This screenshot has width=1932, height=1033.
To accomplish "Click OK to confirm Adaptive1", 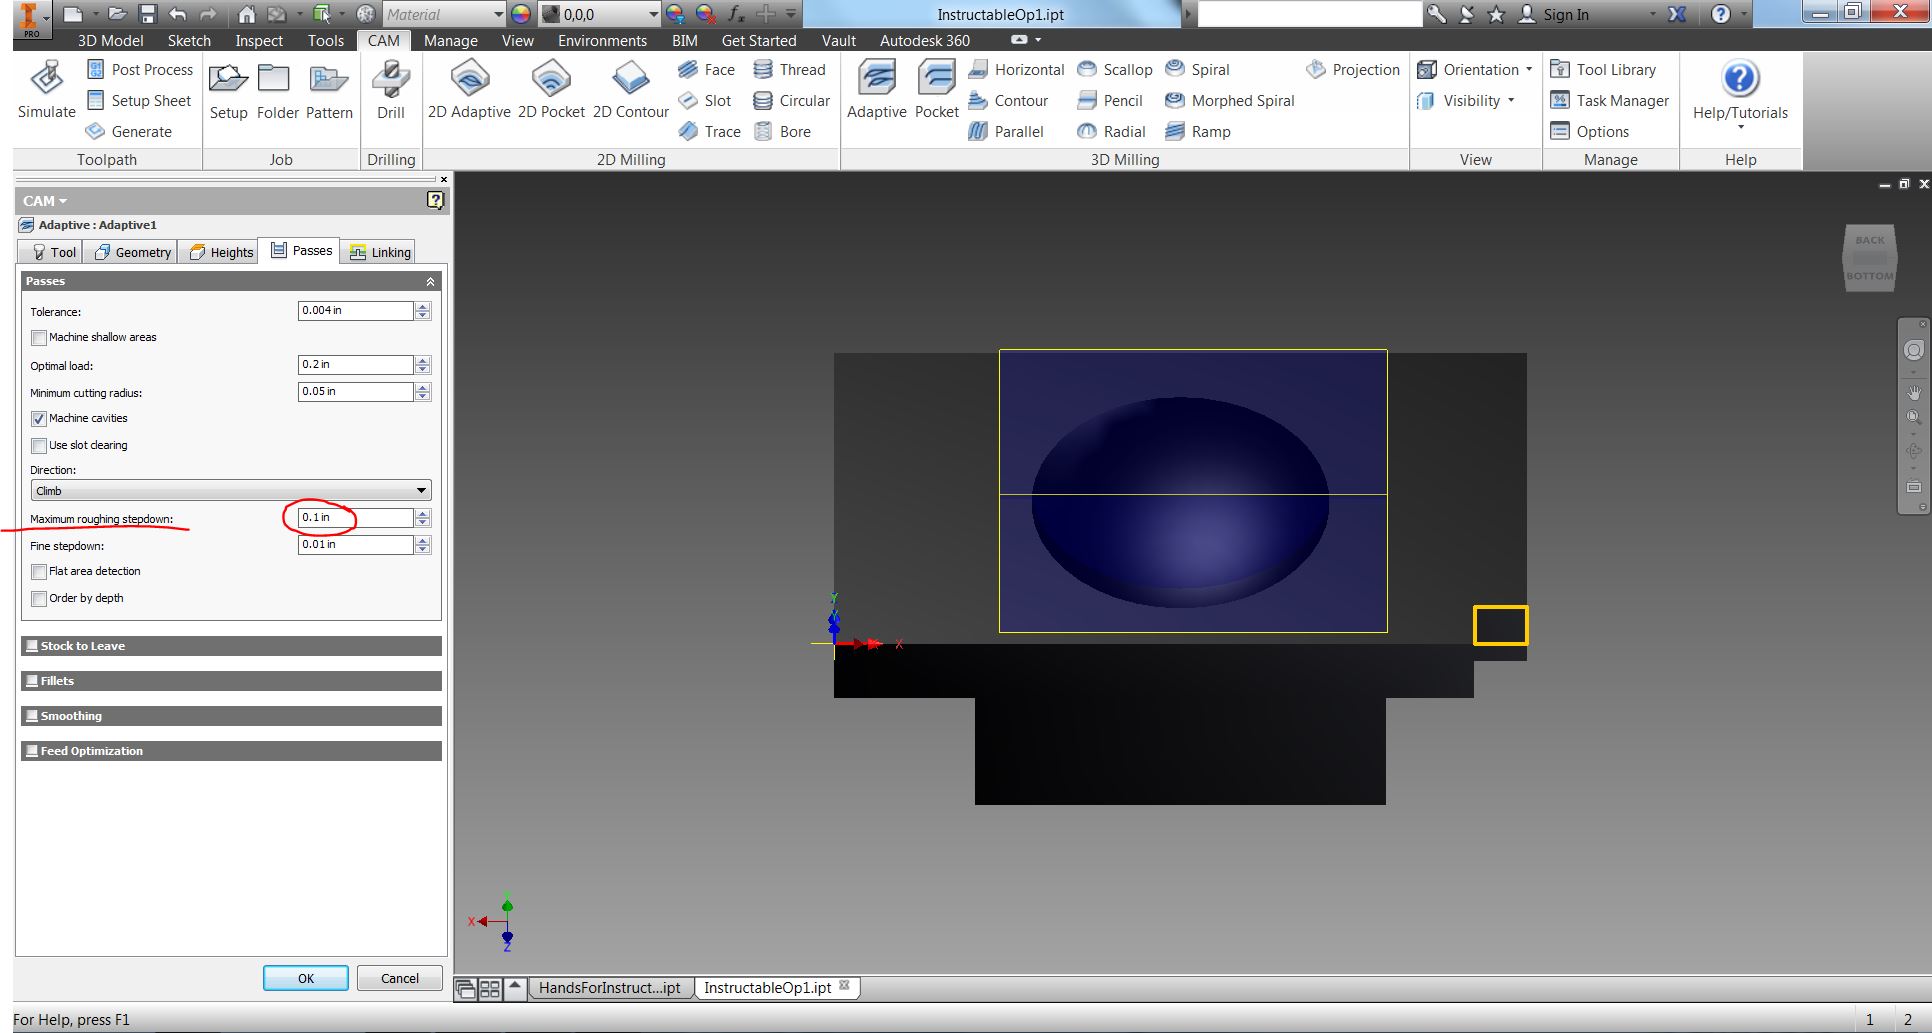I will click(x=306, y=978).
